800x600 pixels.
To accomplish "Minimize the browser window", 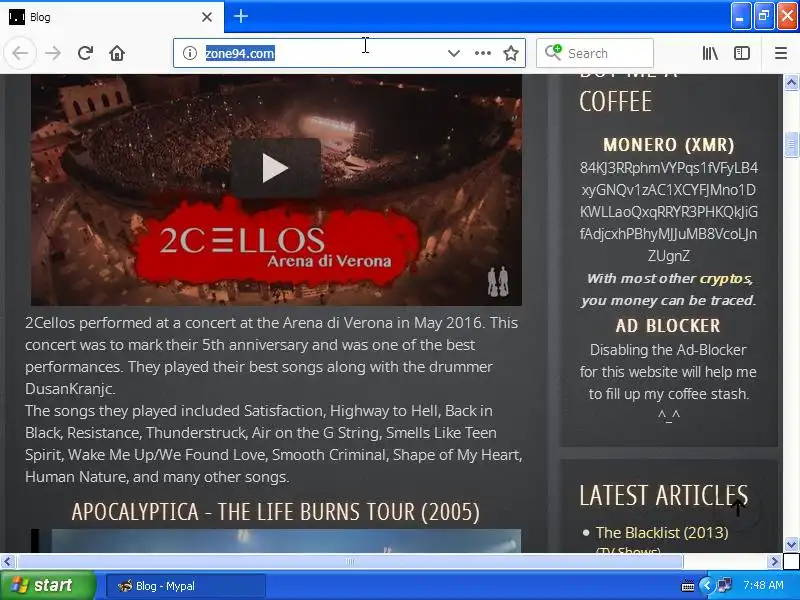I will coord(740,17).
